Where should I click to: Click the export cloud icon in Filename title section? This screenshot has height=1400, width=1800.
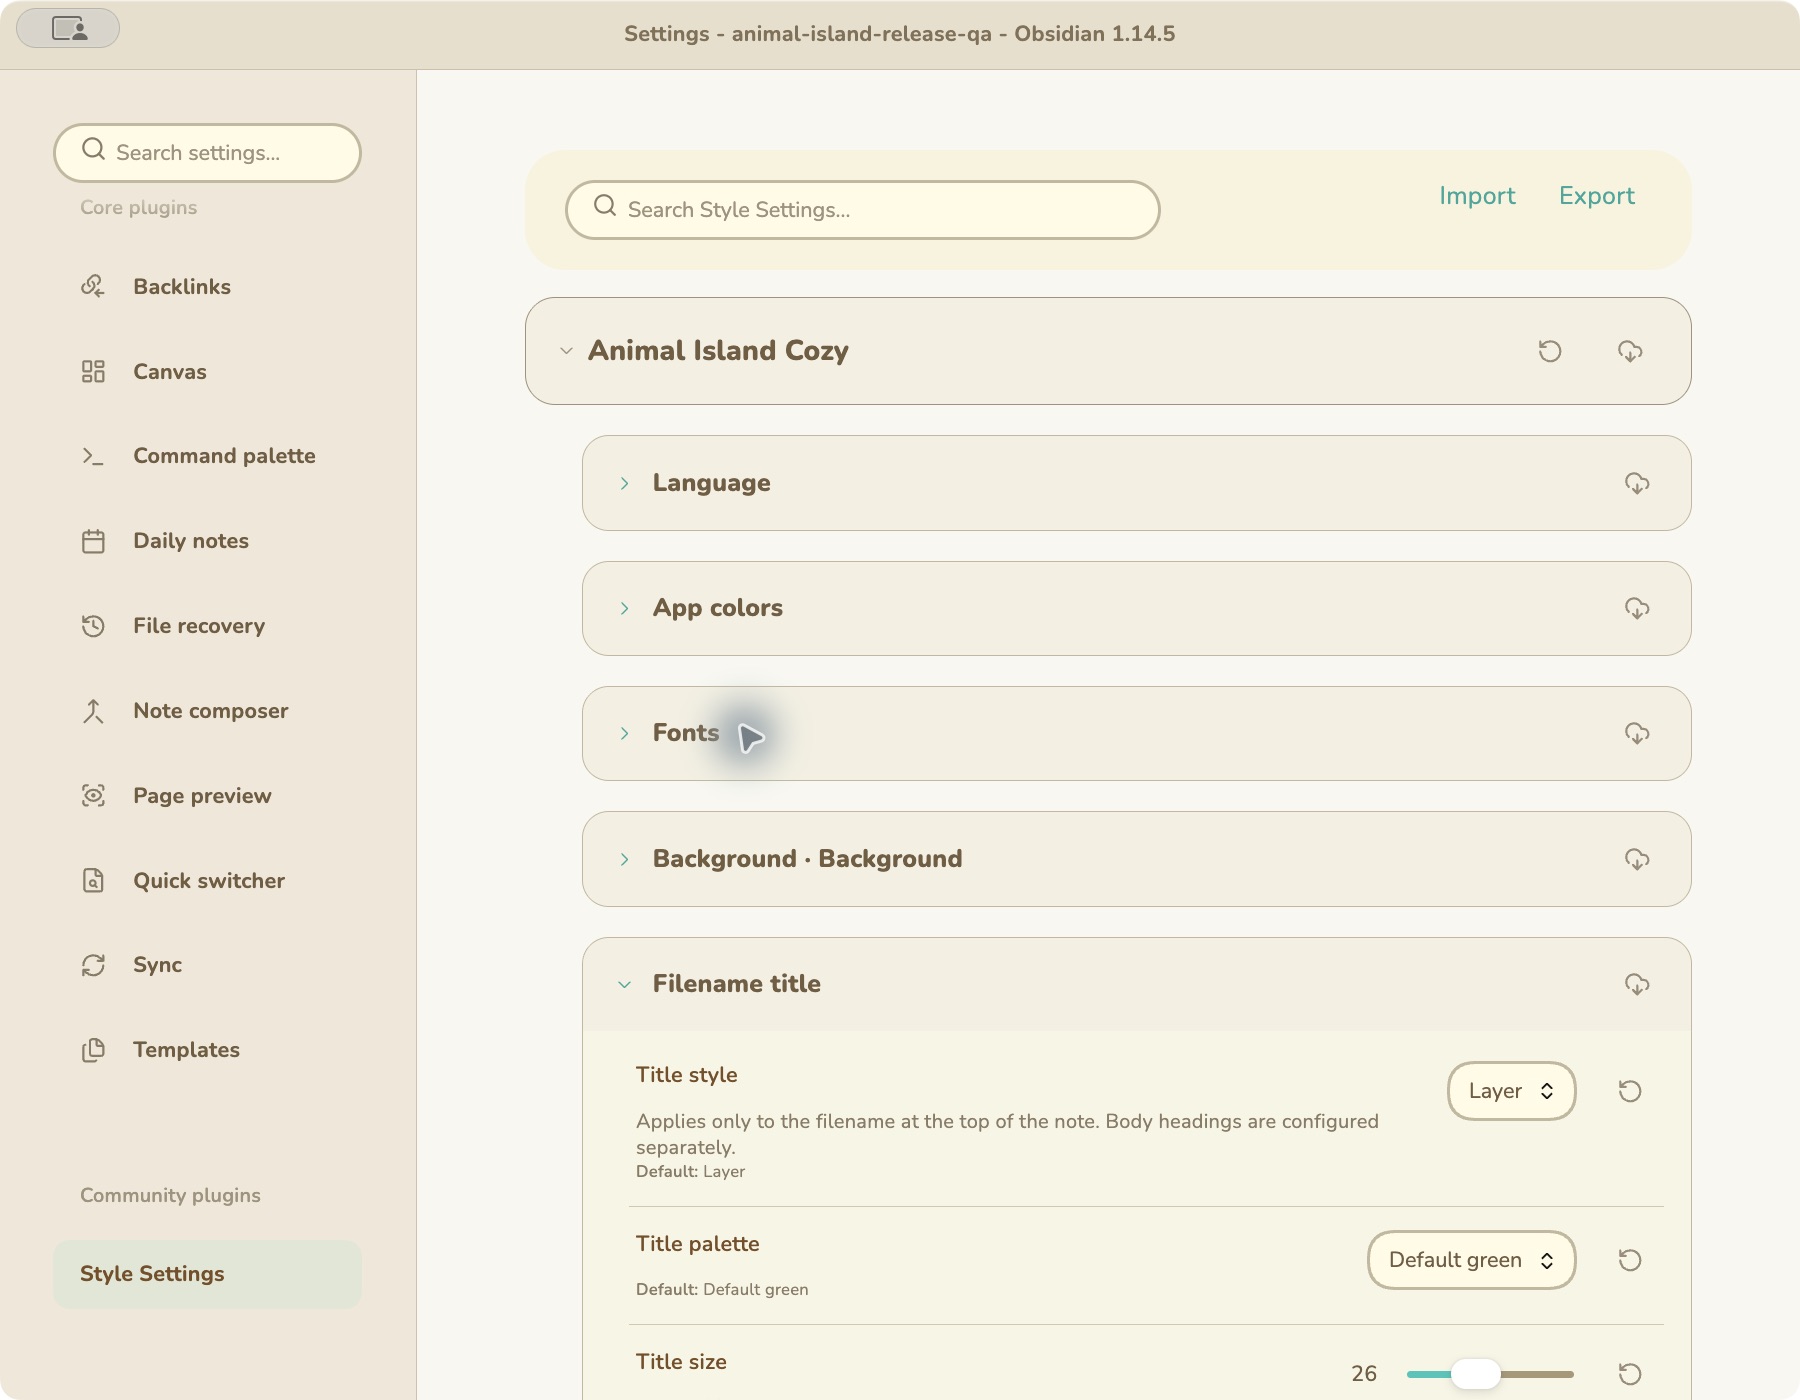coord(1637,984)
